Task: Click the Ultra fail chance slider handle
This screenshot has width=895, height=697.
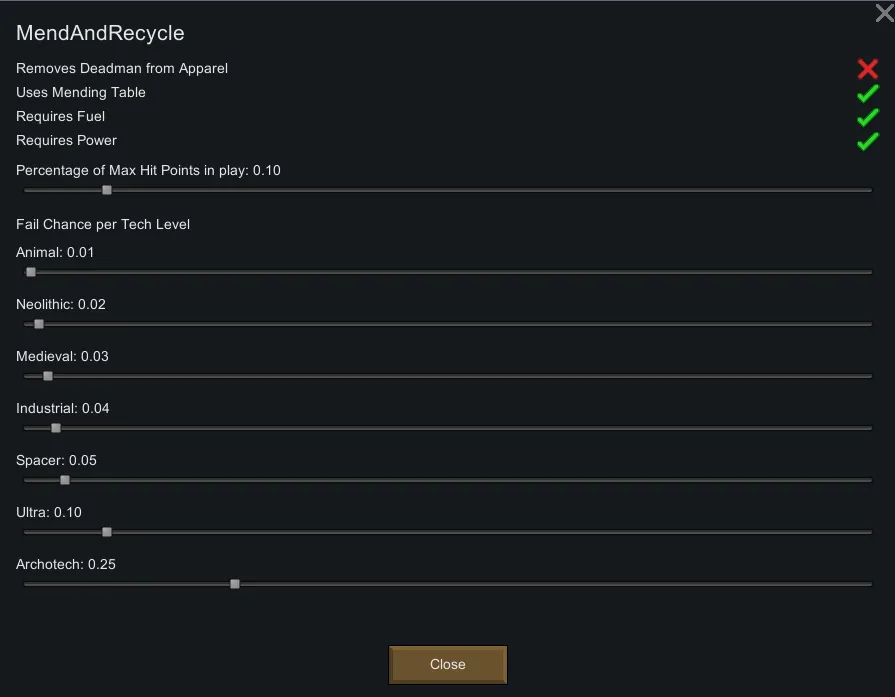Action: click(x=107, y=532)
